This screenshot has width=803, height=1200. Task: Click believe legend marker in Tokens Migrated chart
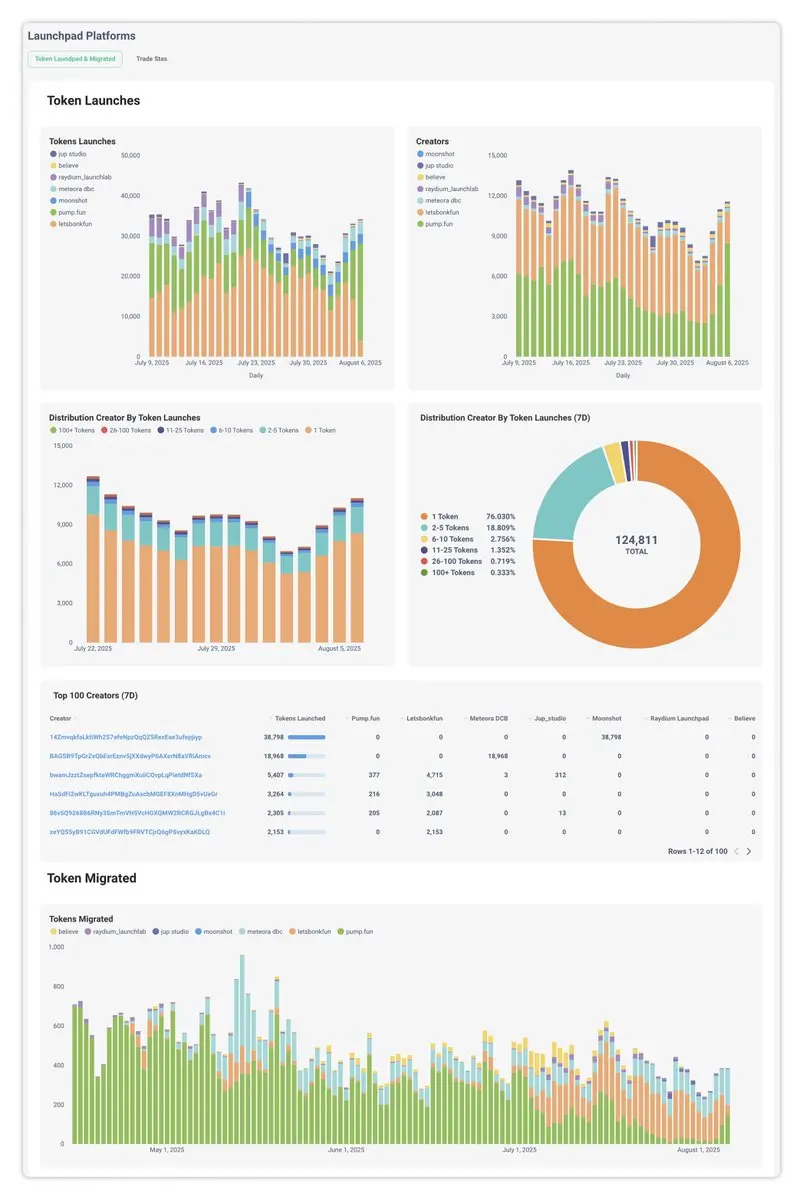(x=53, y=931)
